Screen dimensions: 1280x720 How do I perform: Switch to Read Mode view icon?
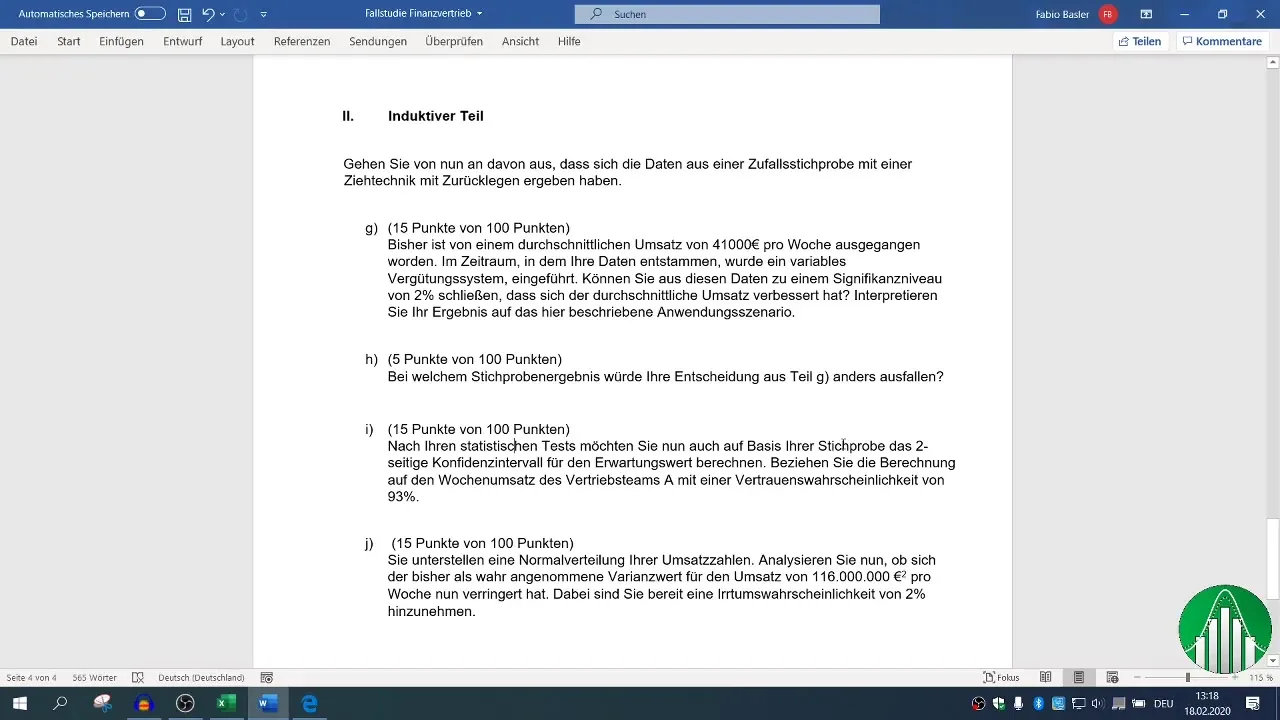pyautogui.click(x=1046, y=677)
